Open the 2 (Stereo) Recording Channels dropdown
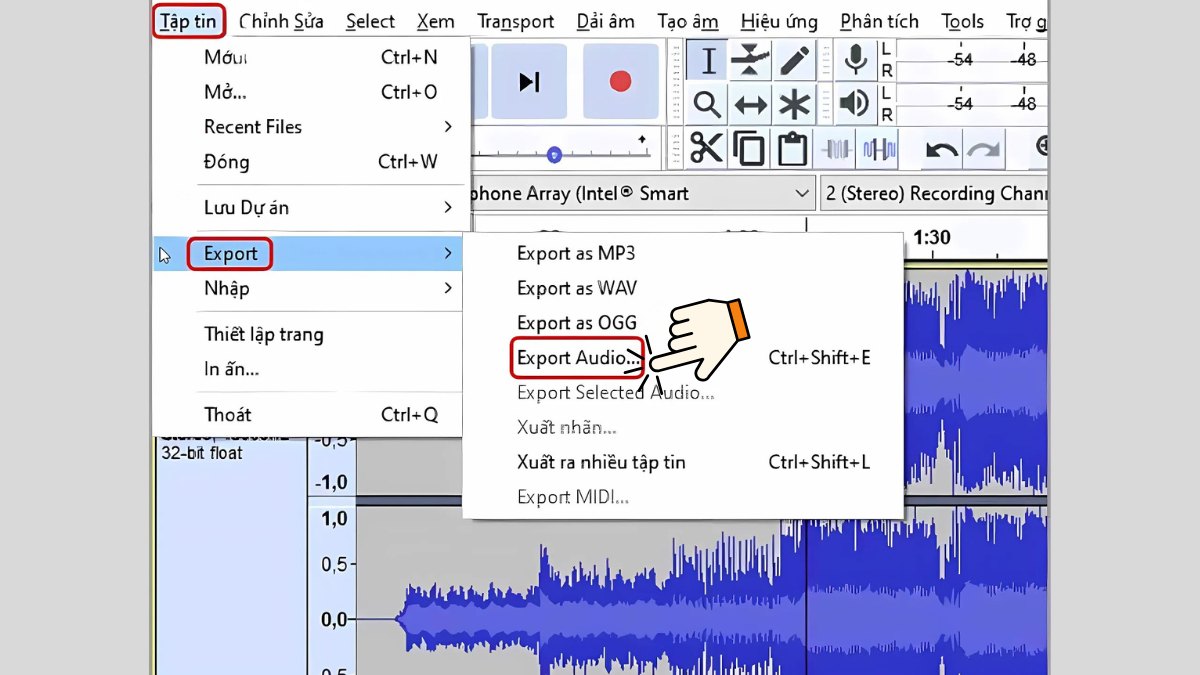1200x675 pixels. [933, 193]
